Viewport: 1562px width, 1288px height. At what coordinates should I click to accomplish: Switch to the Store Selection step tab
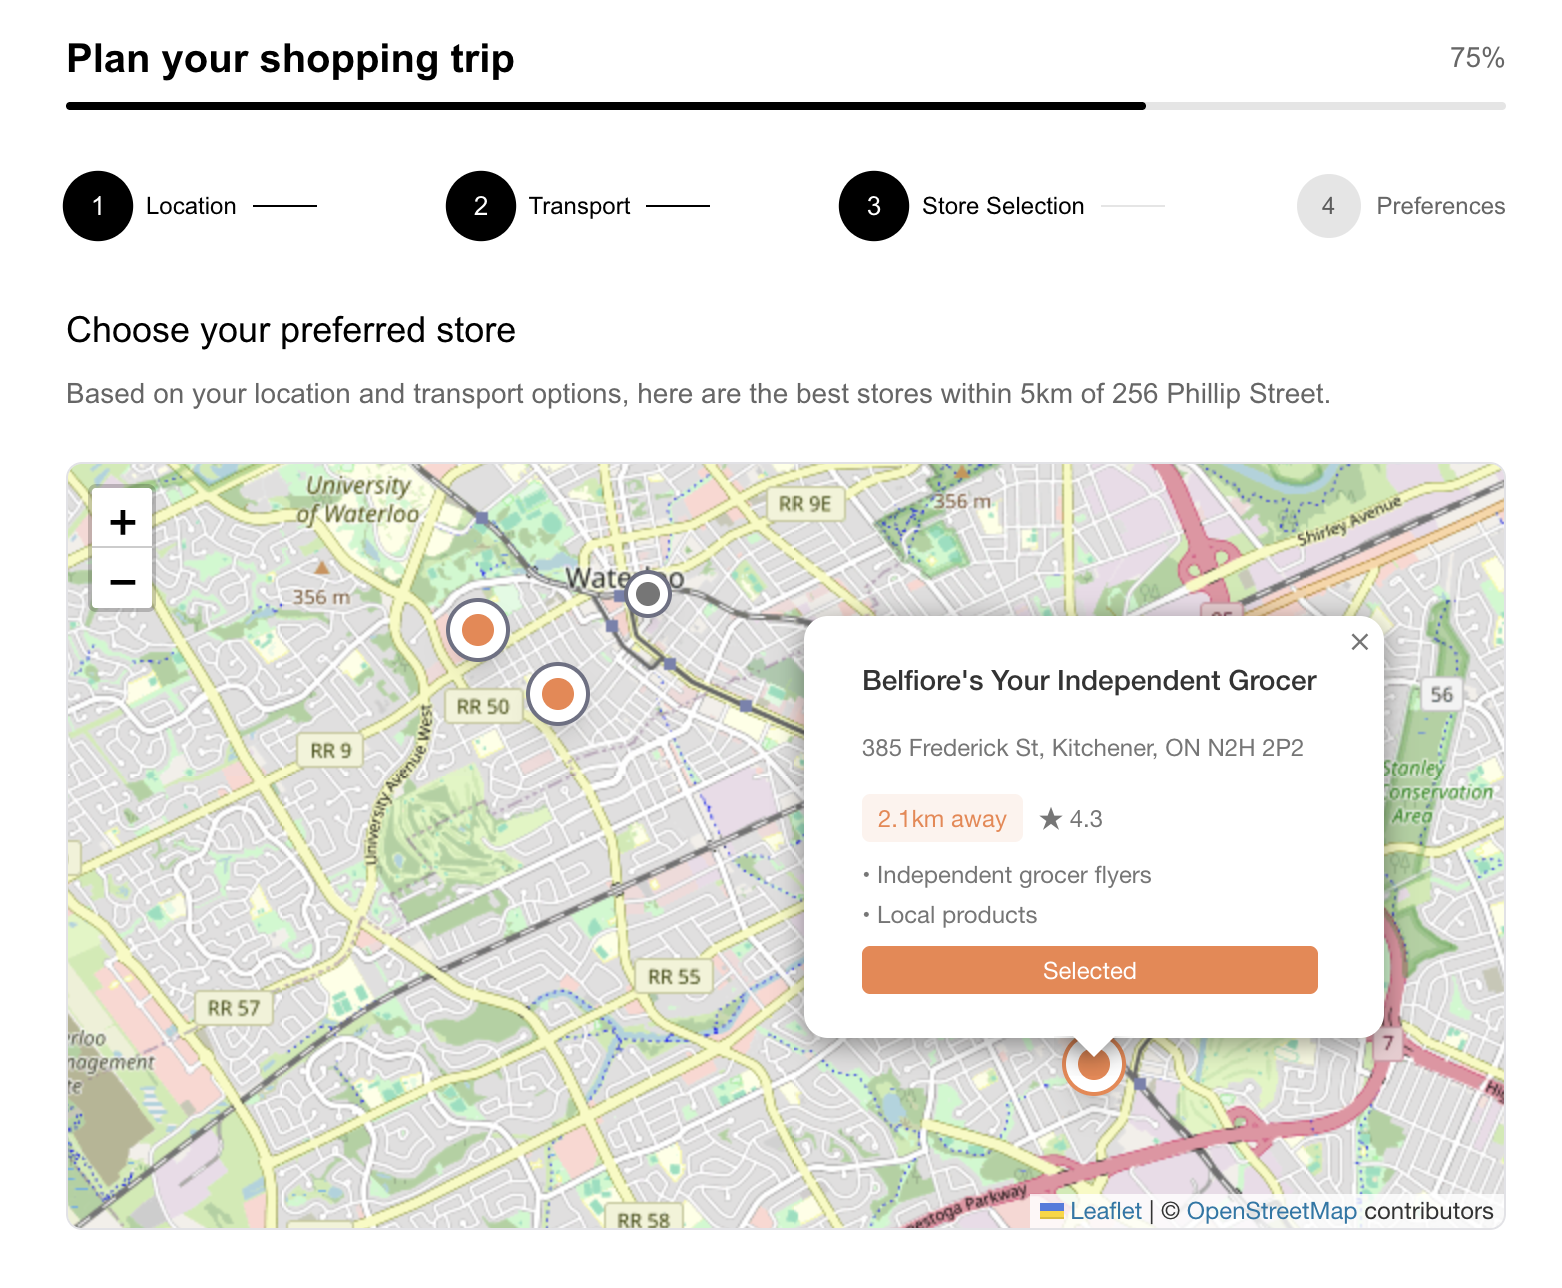pos(873,206)
